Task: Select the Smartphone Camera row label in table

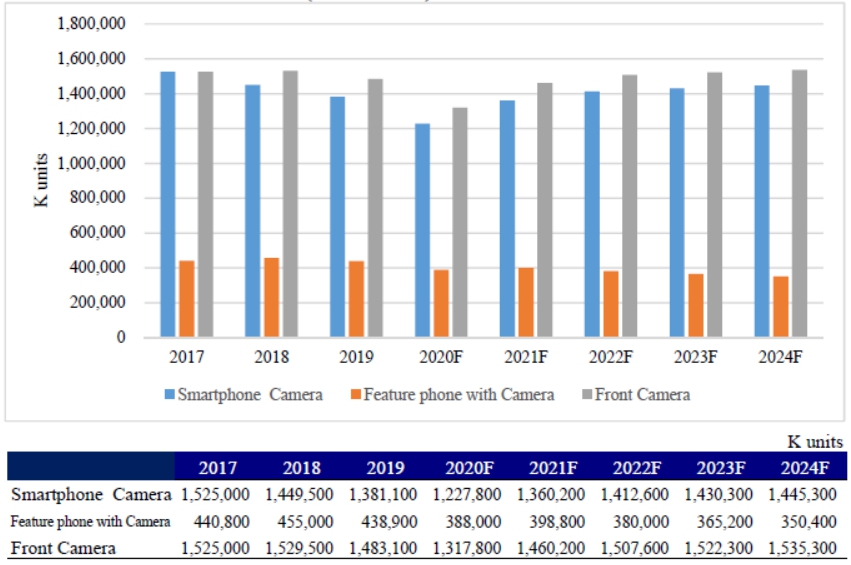Action: coord(90,494)
